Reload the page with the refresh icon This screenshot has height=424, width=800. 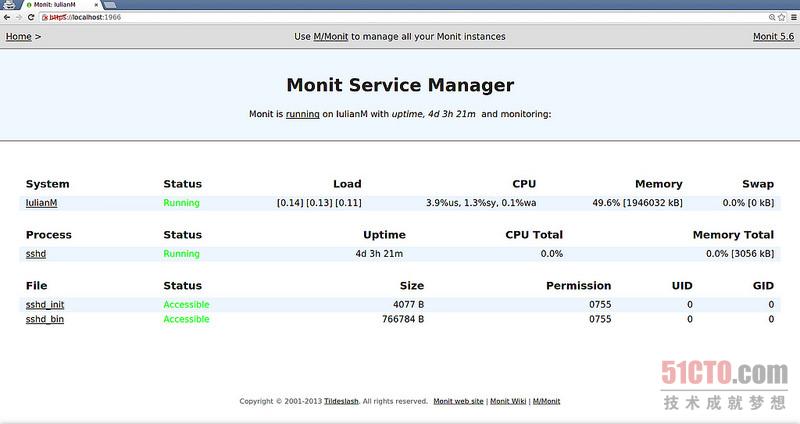tap(31, 17)
